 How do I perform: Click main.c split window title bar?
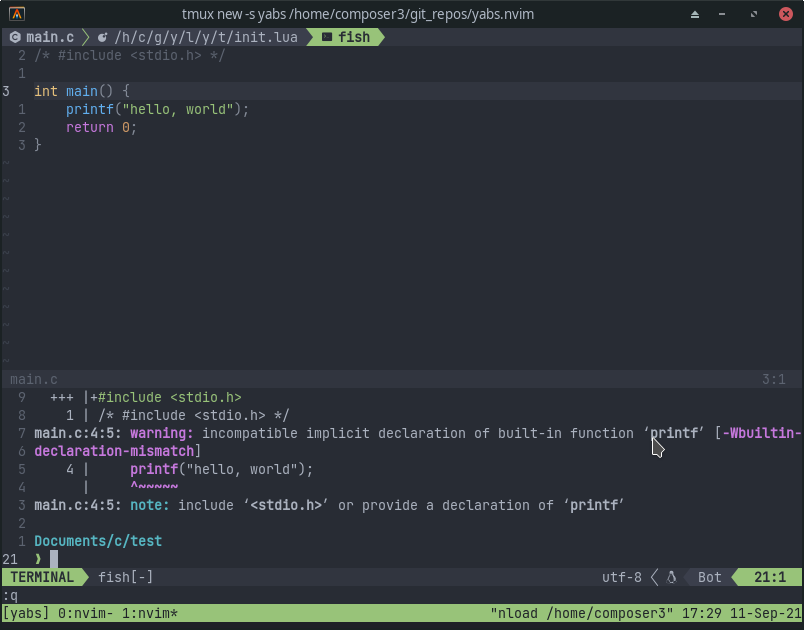tap(402, 379)
